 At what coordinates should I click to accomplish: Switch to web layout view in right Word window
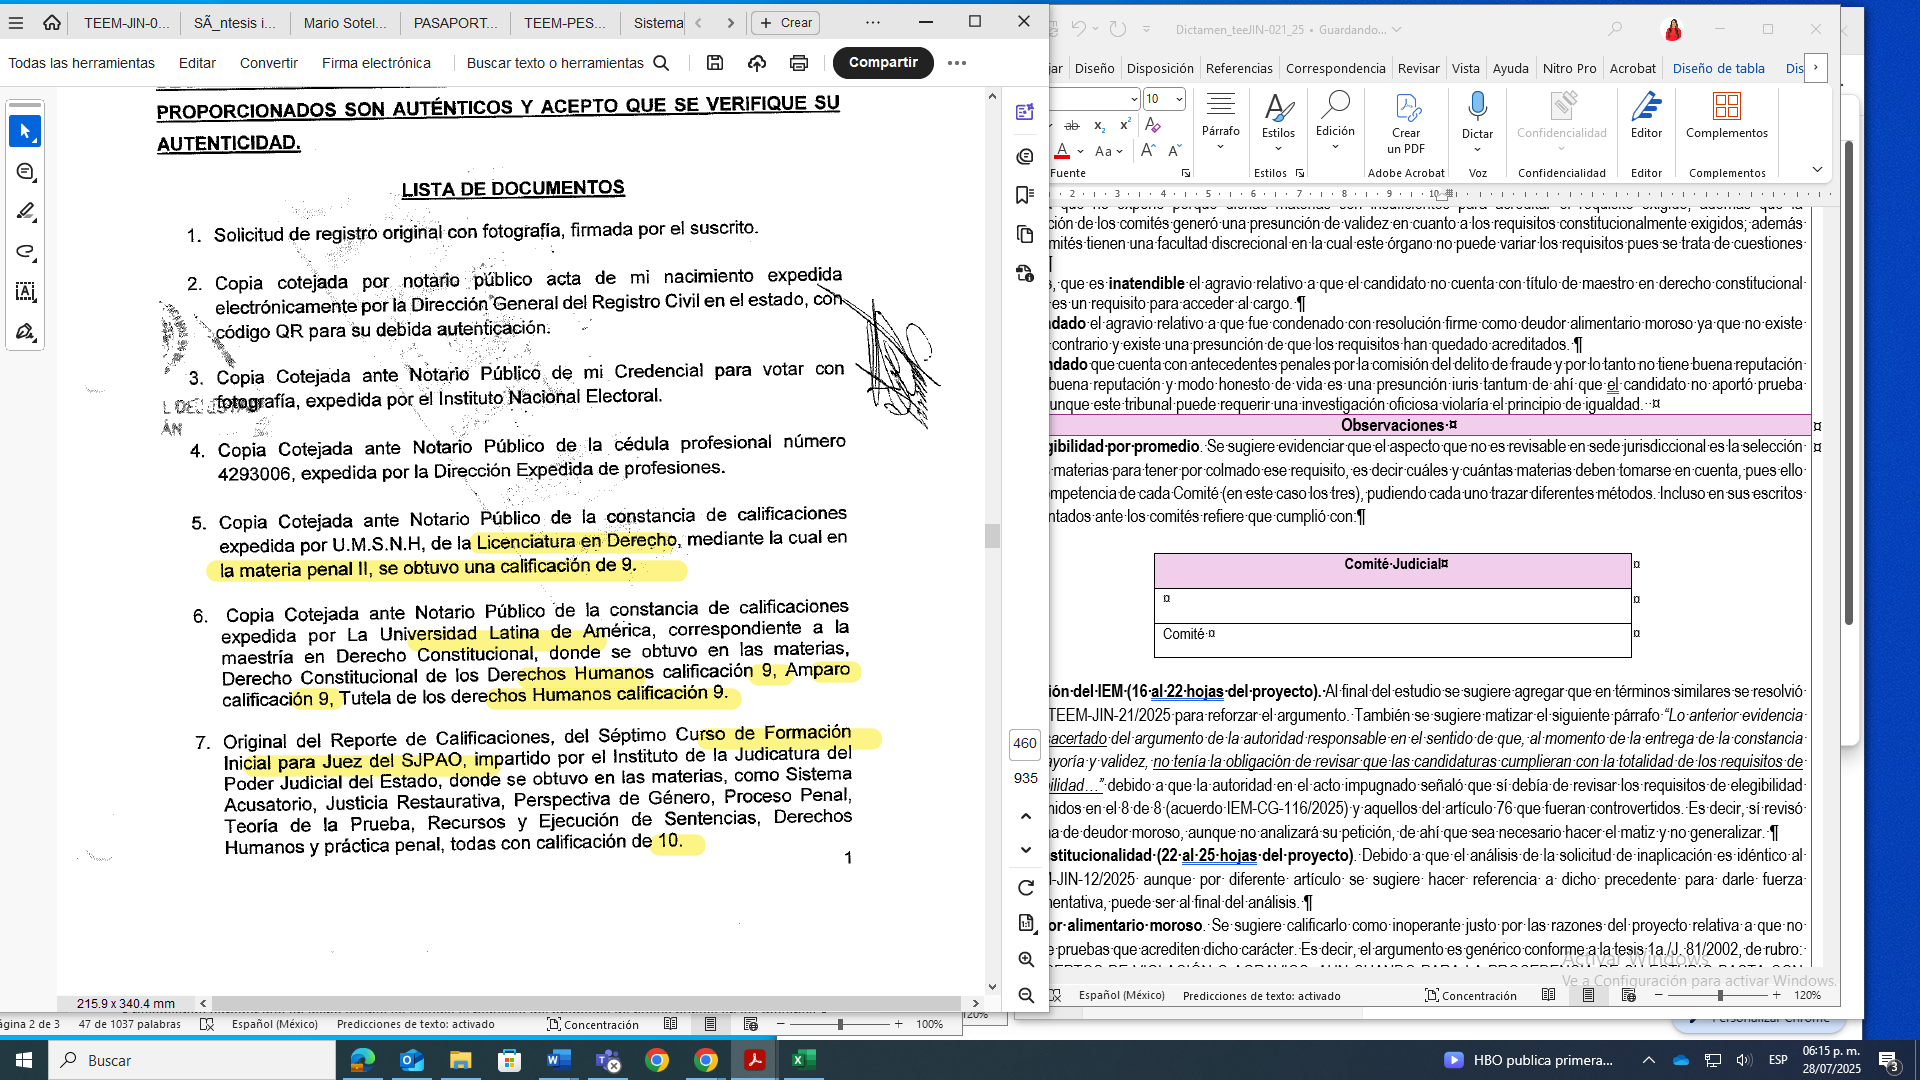pos(1628,996)
